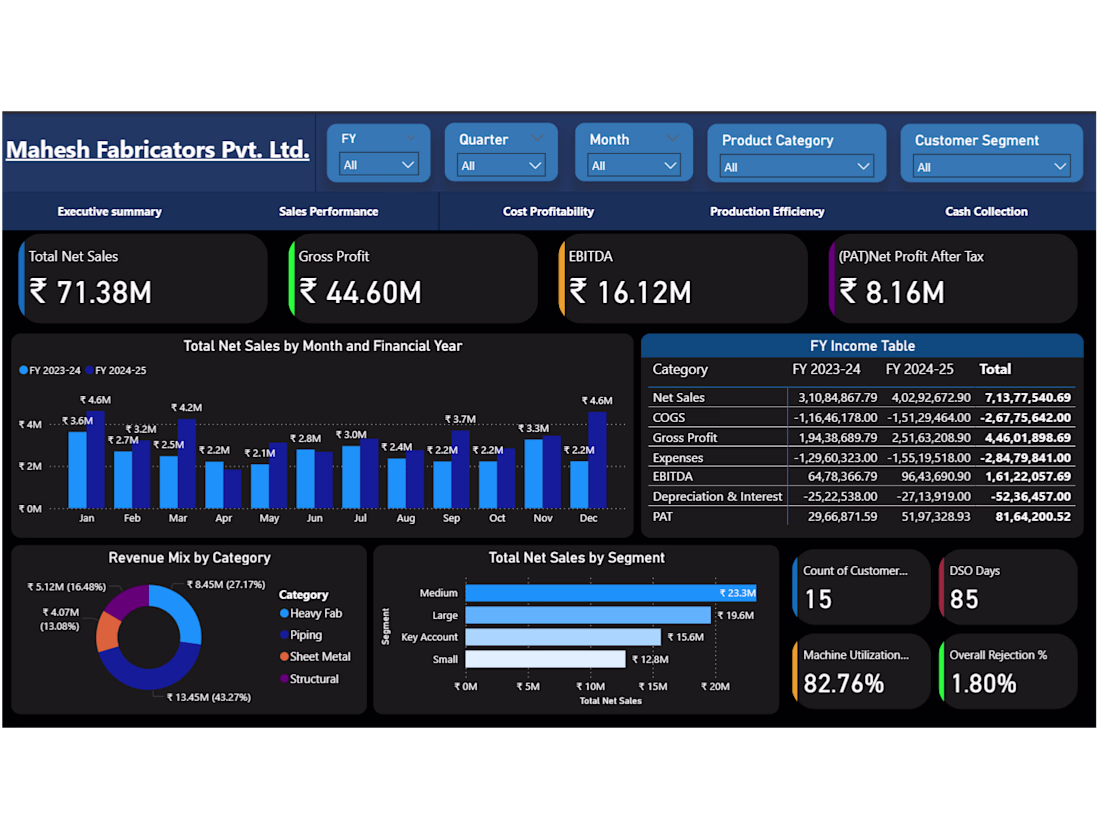Click the Piping legend swatch

click(284, 635)
